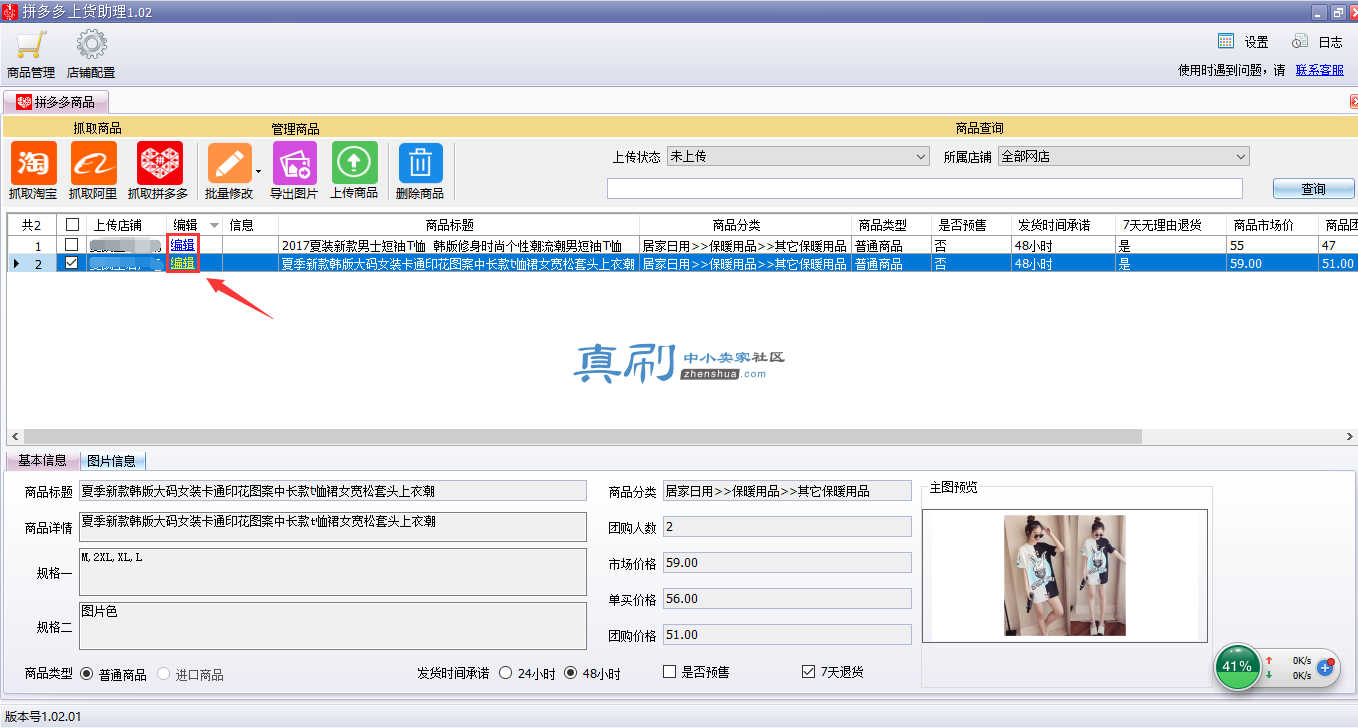Open the 商品管理 shopping cart icon
Image resolution: width=1358 pixels, height=728 pixels.
pos(30,46)
